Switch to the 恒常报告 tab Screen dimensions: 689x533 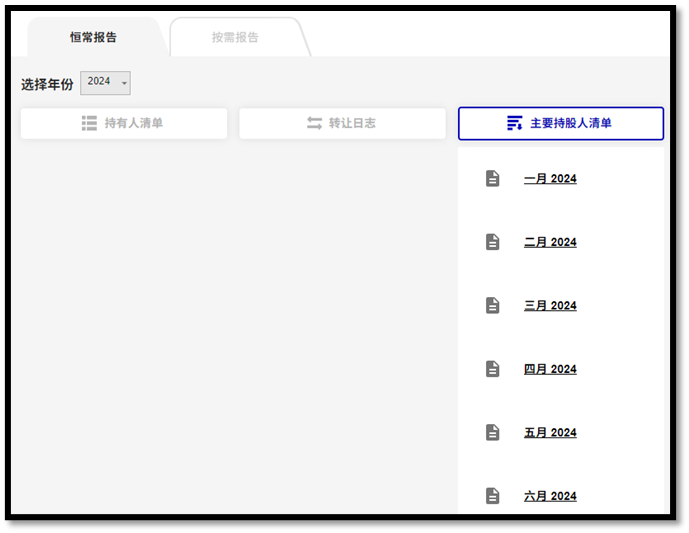pyautogui.click(x=94, y=37)
